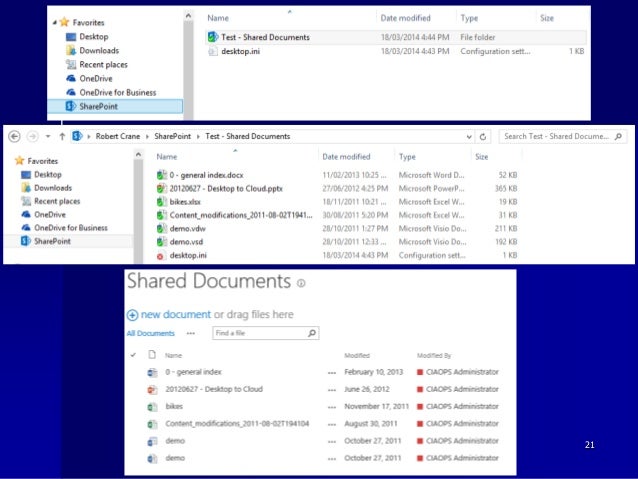Expand chevron after Robert Crane breadcrumb
This screenshot has width=638, height=479.
(x=147, y=136)
